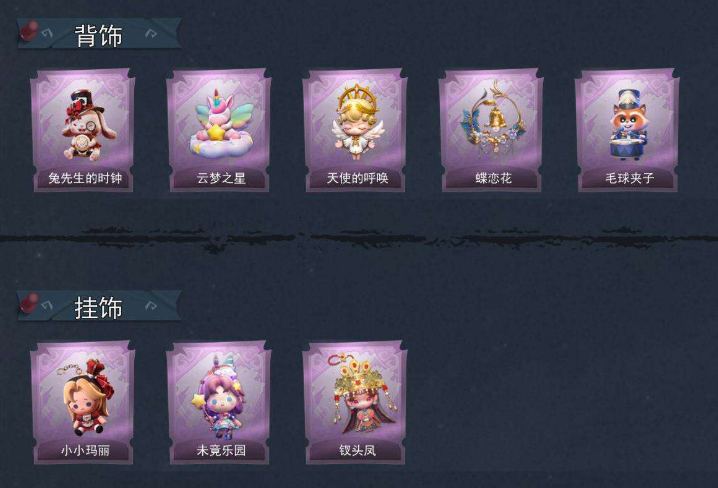Pick the 毛球夹子 red panda drummer card
The image size is (718, 488).
click(x=627, y=130)
